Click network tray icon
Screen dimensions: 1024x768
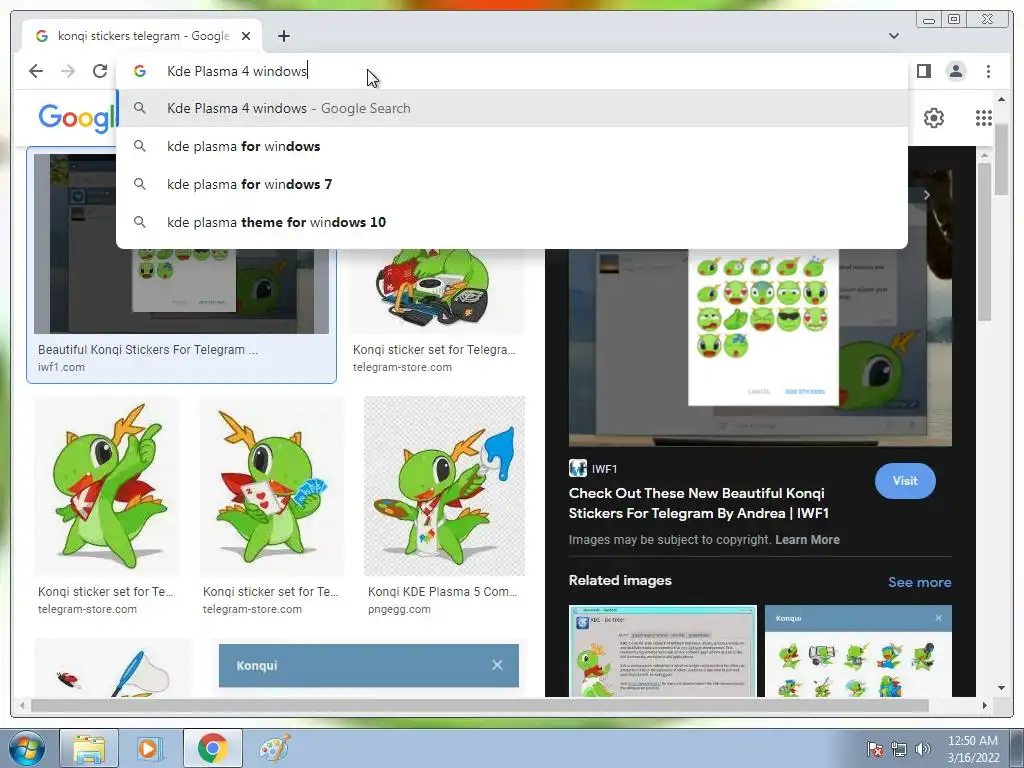pyautogui.click(x=899, y=749)
